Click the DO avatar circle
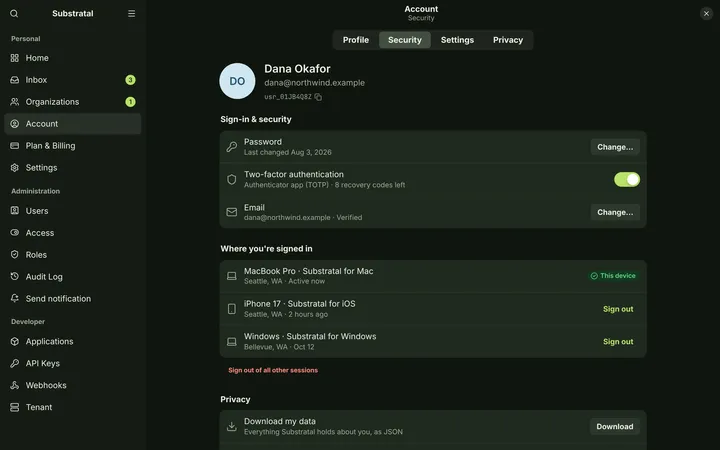Image resolution: width=720 pixels, height=450 pixels. coord(237,81)
